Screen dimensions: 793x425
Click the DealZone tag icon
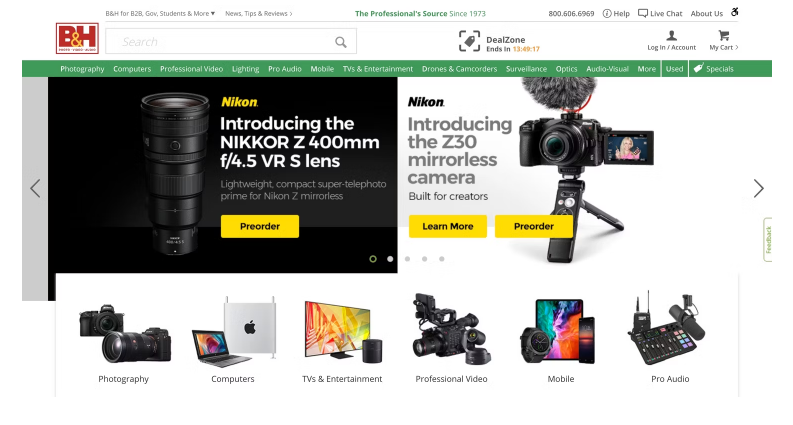click(x=469, y=41)
